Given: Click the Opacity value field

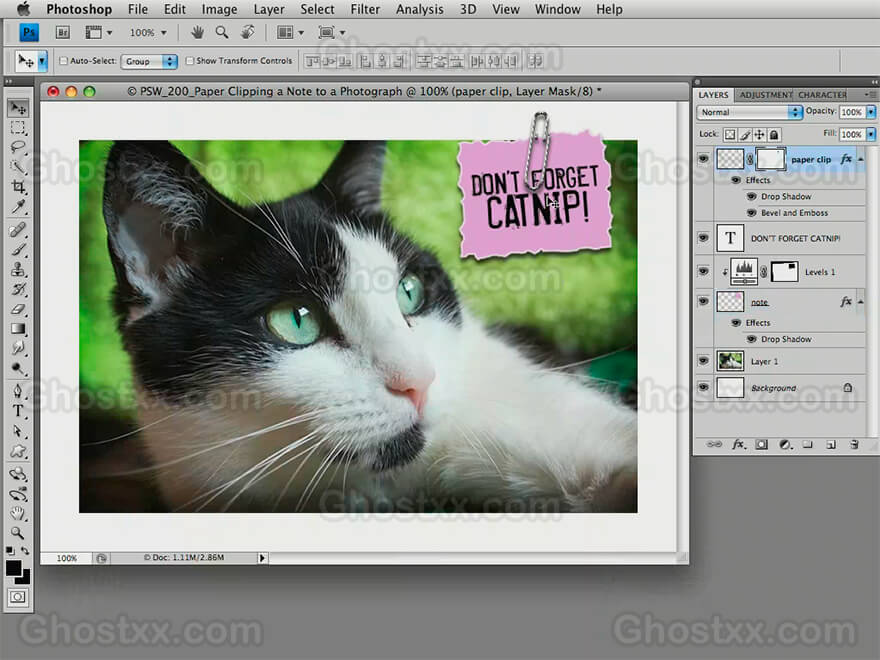Looking at the screenshot, I should click(851, 112).
